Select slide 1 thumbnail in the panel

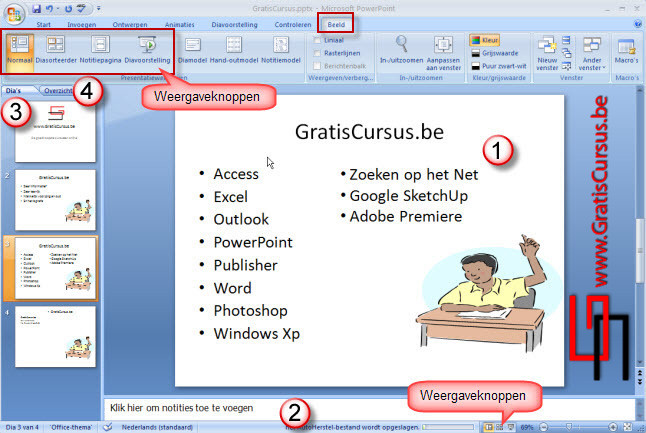click(x=55, y=133)
